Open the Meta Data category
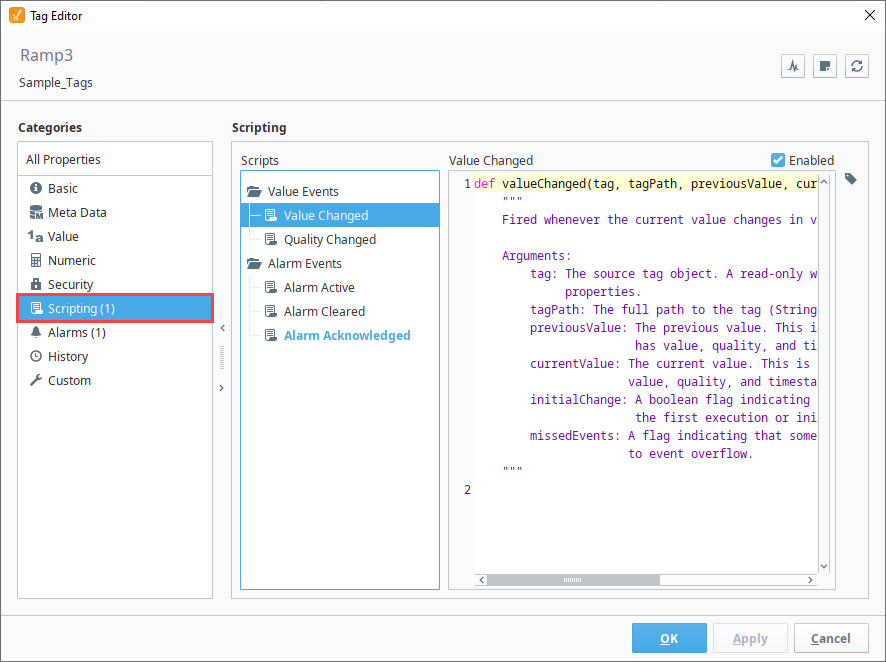This screenshot has height=662, width=886. (68, 212)
